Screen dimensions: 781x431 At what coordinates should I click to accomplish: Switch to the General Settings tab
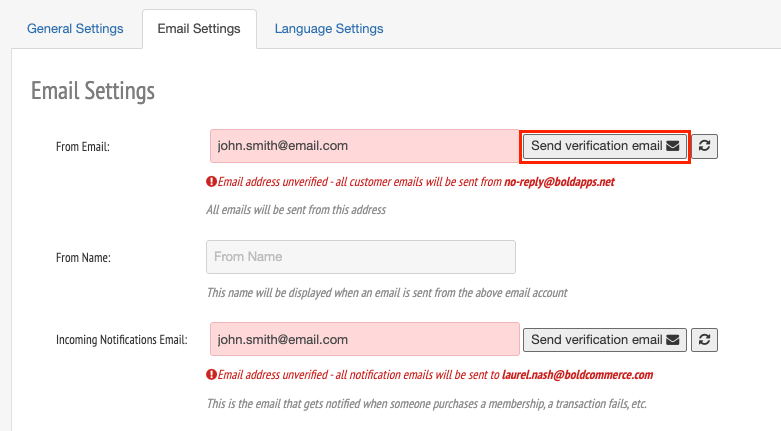point(75,29)
